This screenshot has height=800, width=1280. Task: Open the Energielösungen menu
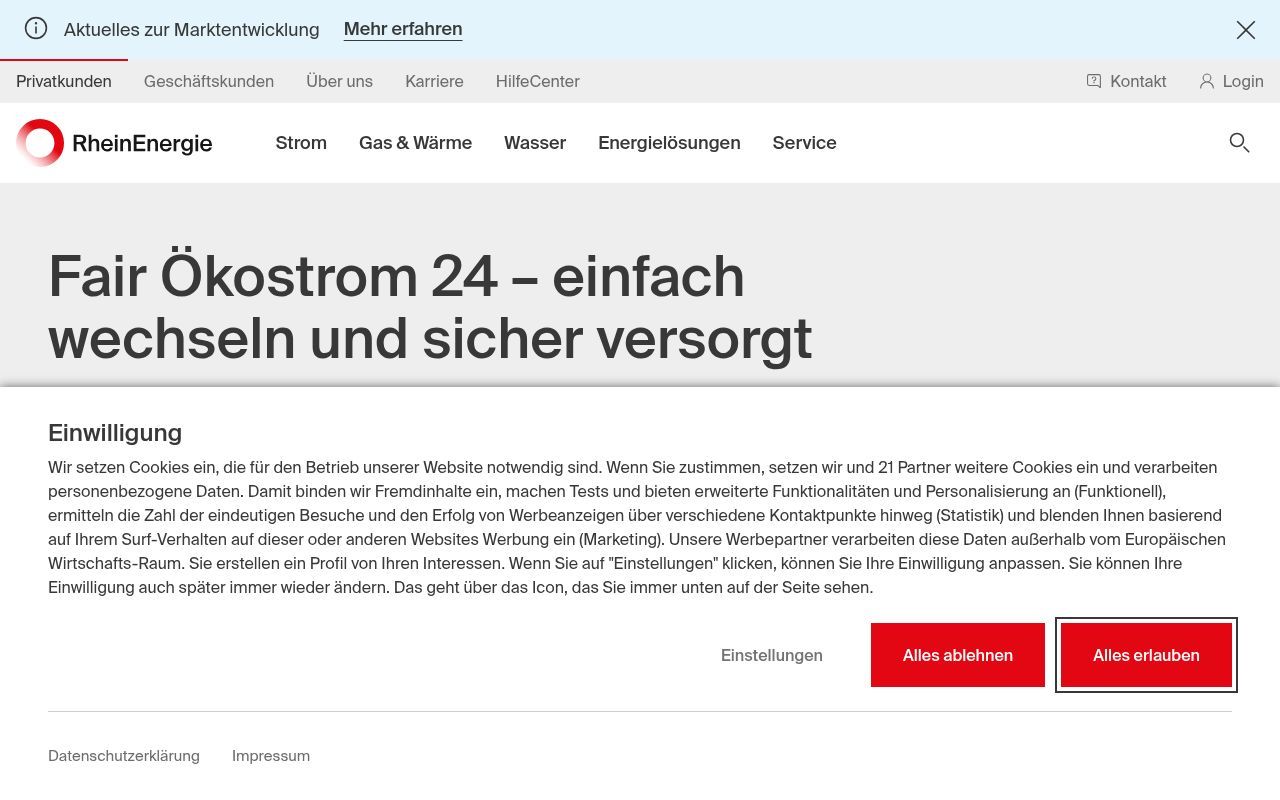tap(669, 143)
